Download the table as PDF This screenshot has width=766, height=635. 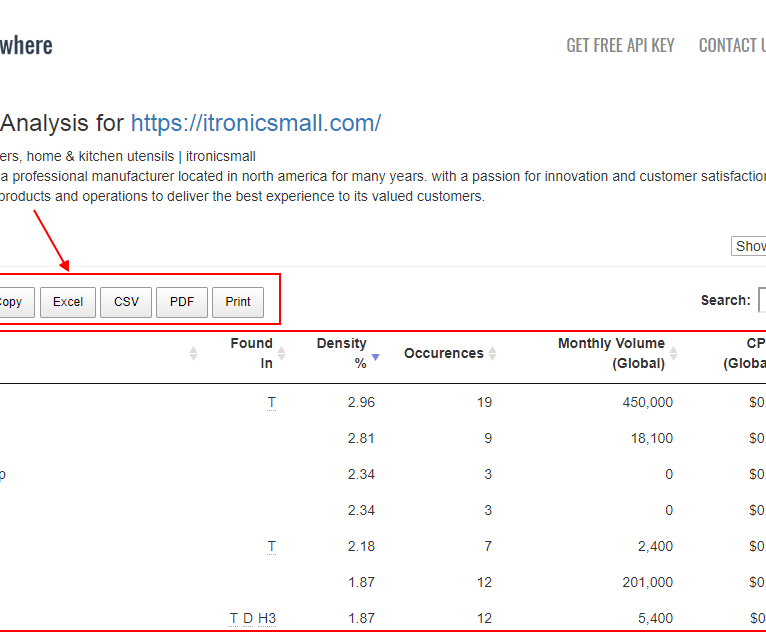tap(182, 302)
